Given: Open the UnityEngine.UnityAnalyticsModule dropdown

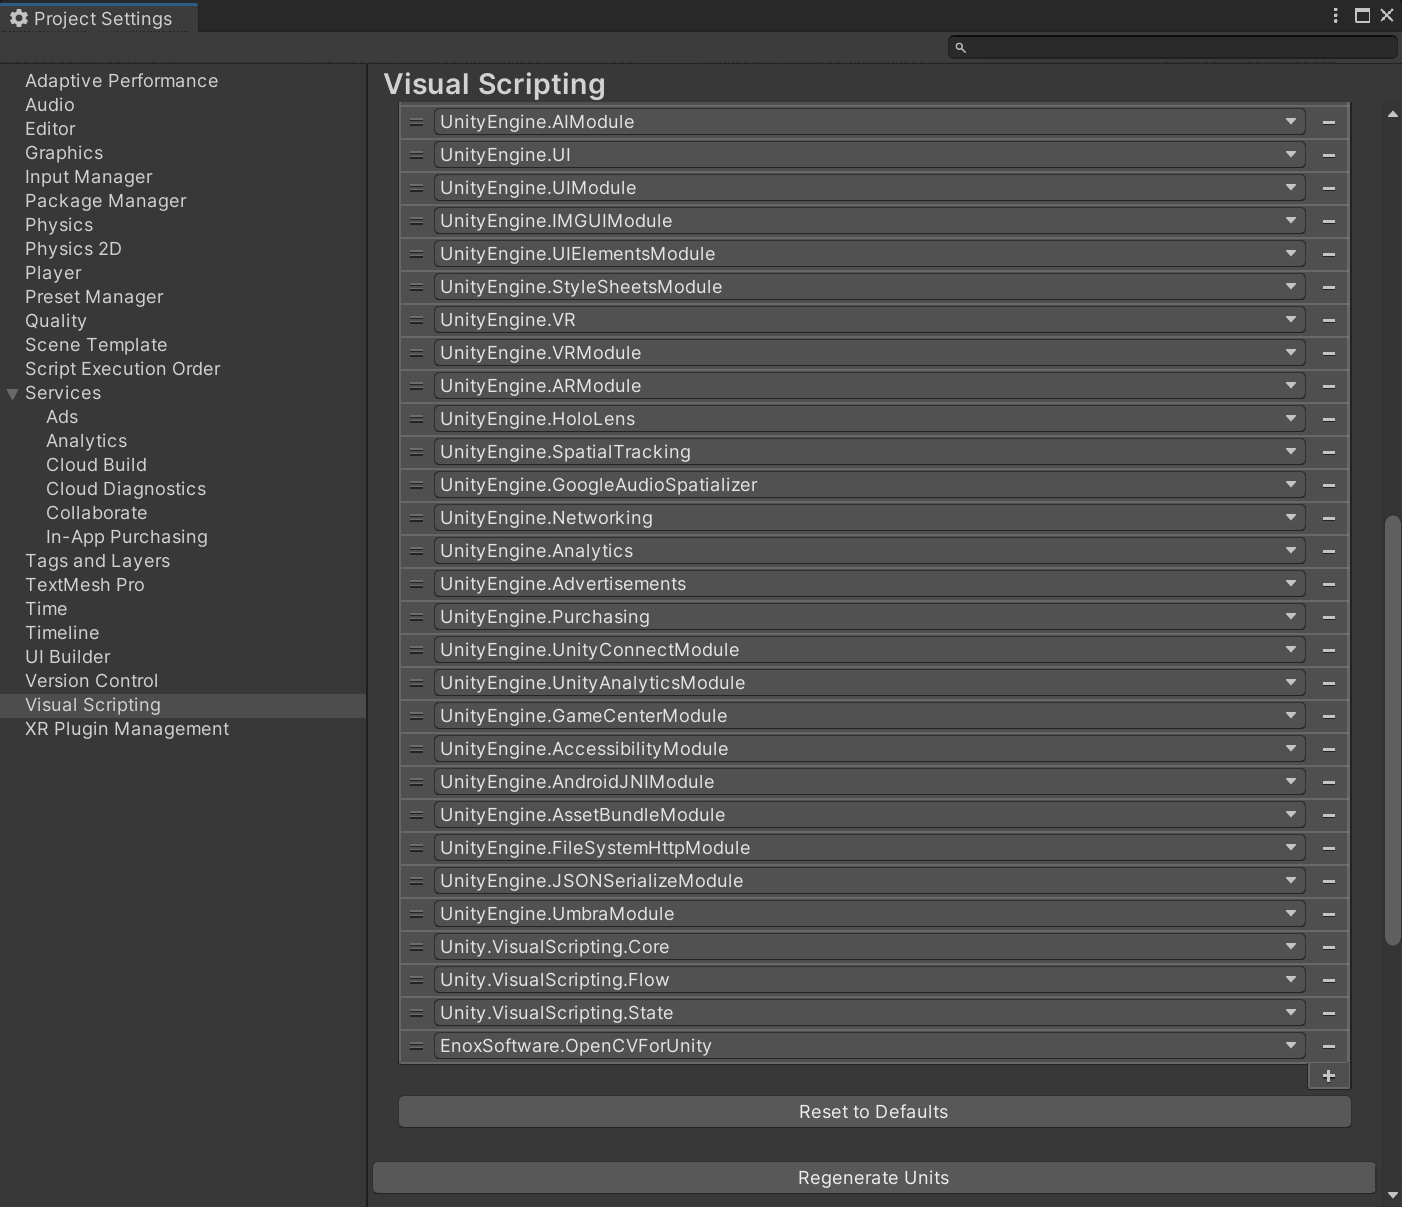Looking at the screenshot, I should (869, 683).
